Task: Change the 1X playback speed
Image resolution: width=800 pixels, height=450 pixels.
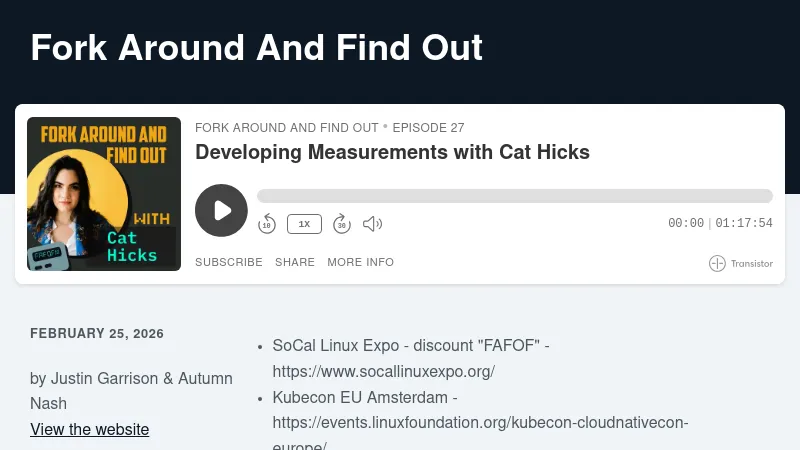Action: [304, 224]
